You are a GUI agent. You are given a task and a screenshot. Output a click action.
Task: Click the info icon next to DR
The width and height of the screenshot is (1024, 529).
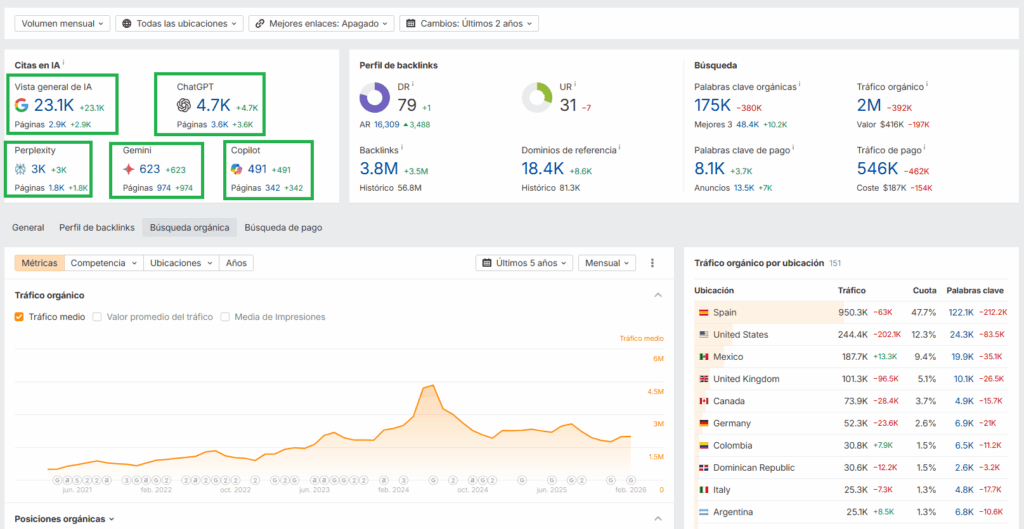point(413,84)
